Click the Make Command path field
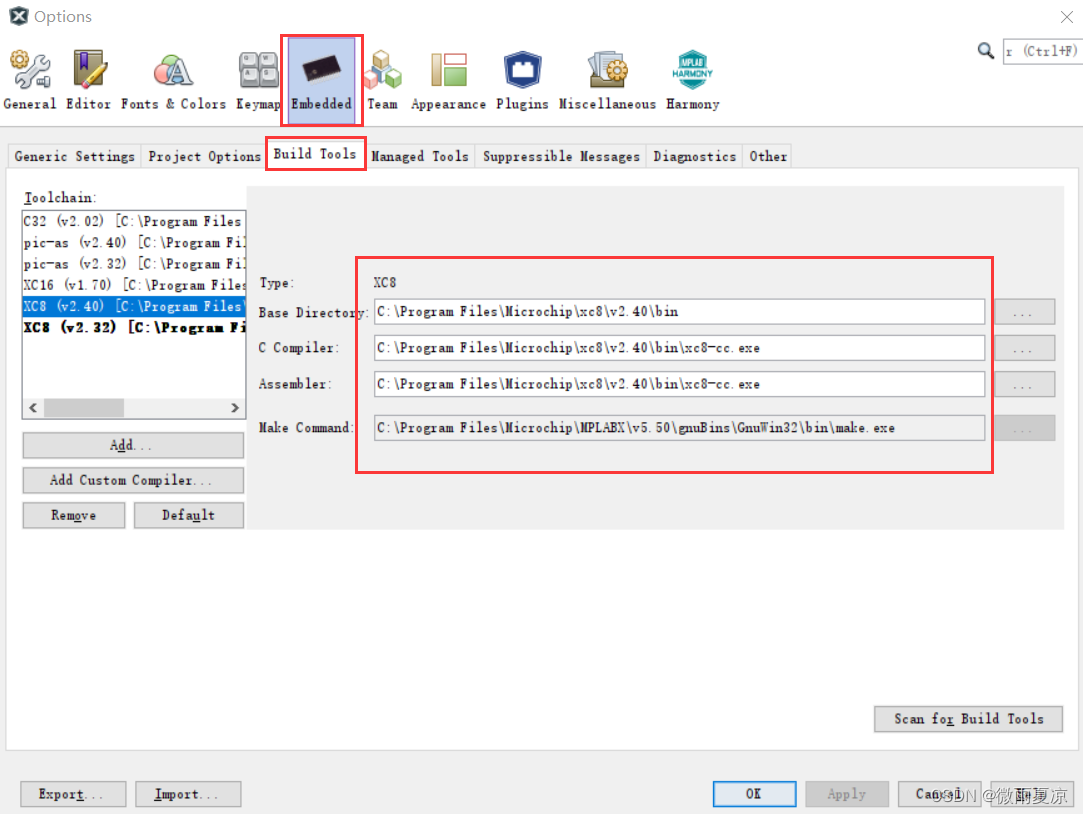The height and width of the screenshot is (814, 1083). (x=679, y=427)
